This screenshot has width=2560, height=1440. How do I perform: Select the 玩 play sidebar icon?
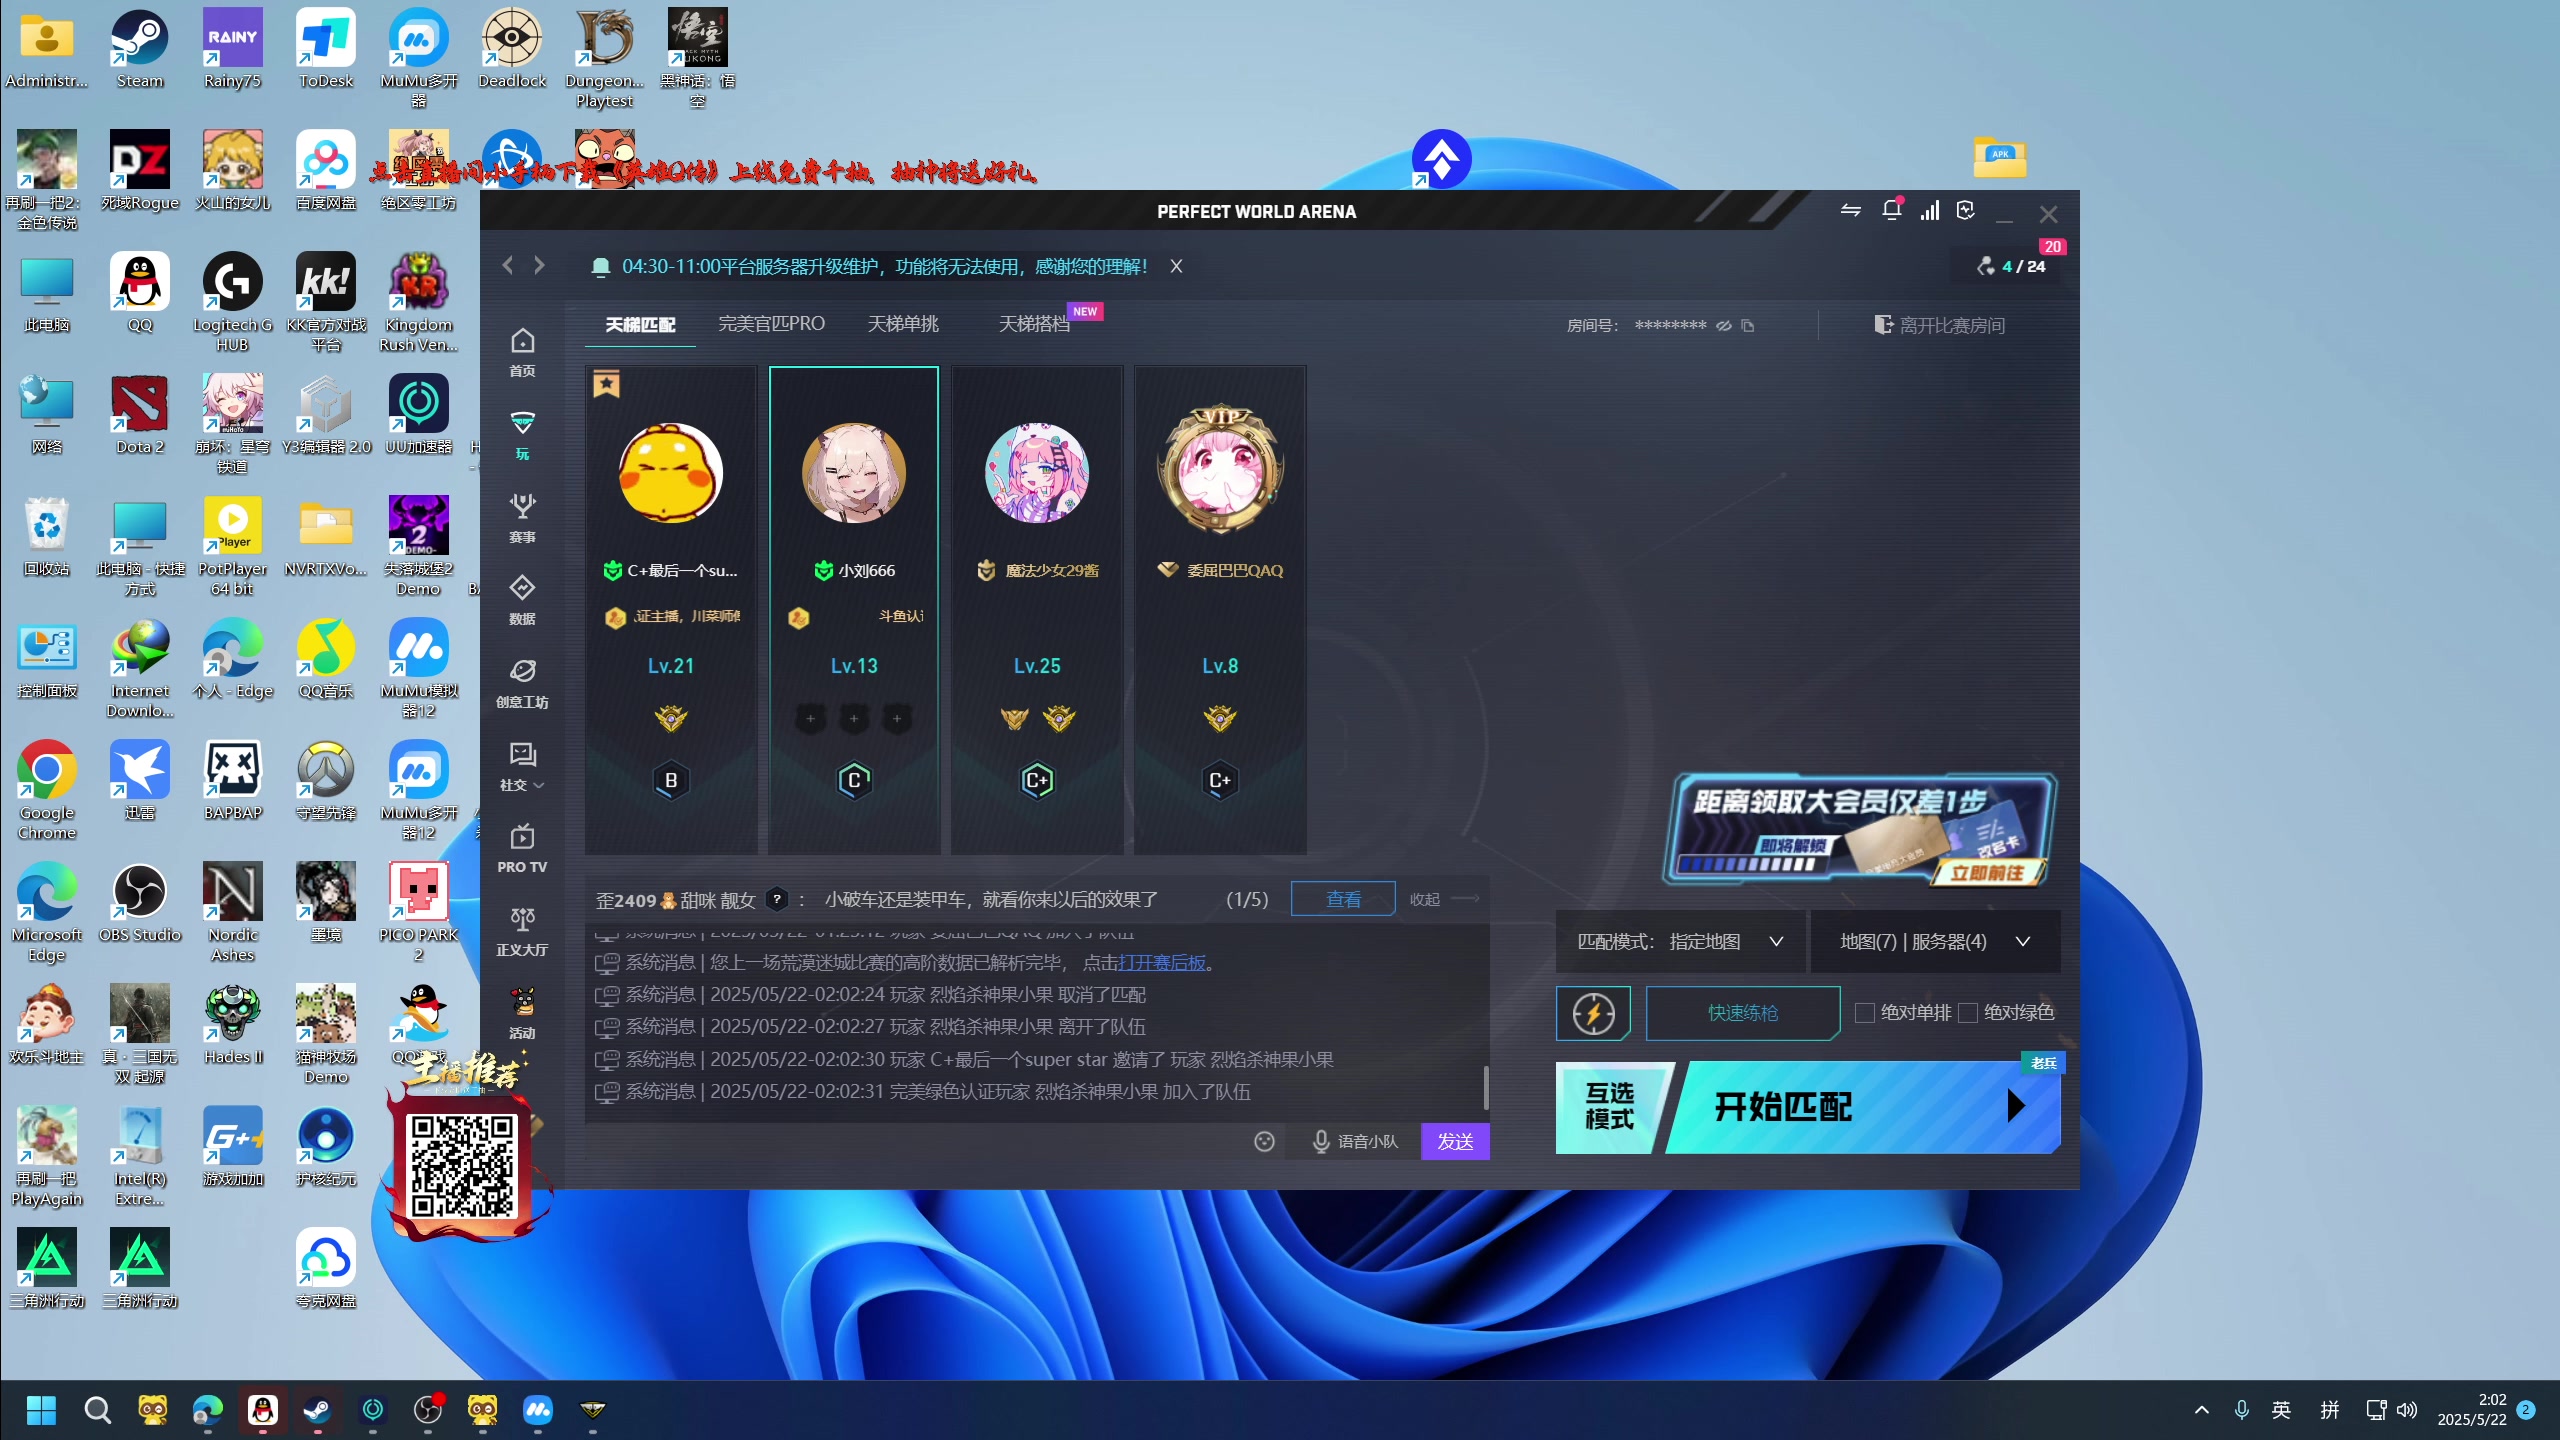click(x=522, y=435)
